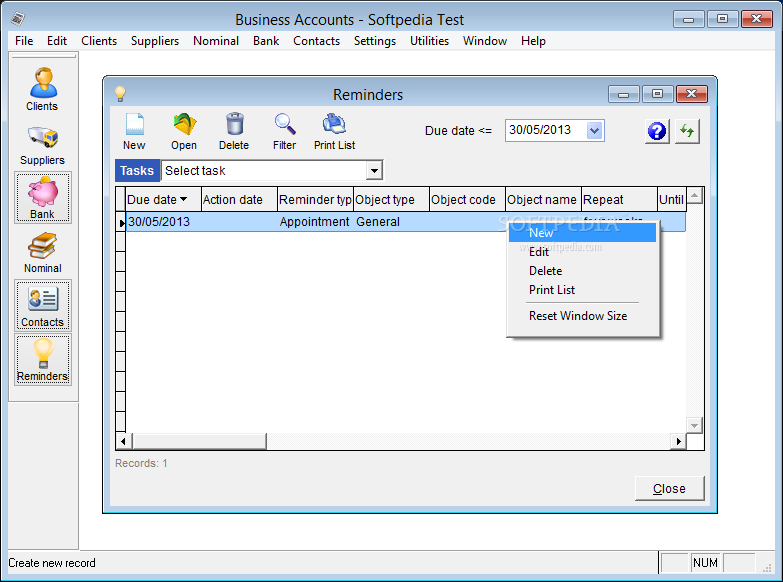This screenshot has height=582, width=783.
Task: Expand the Select task combo box arrow
Action: point(374,170)
